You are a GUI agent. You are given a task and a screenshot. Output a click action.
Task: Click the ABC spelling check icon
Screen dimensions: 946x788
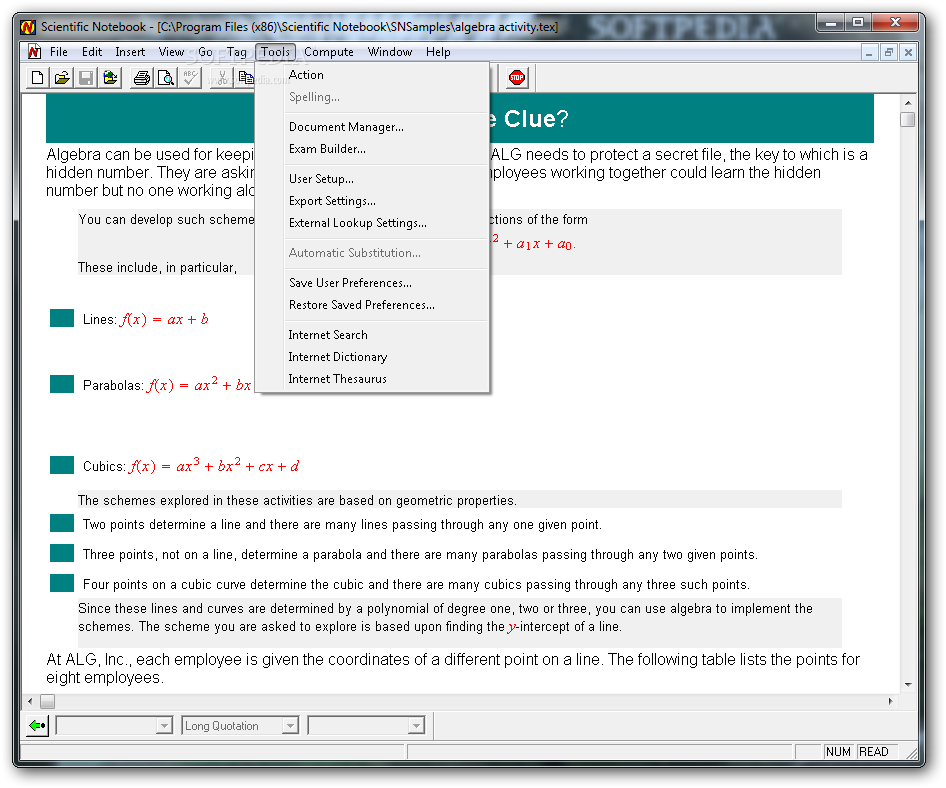pos(191,78)
